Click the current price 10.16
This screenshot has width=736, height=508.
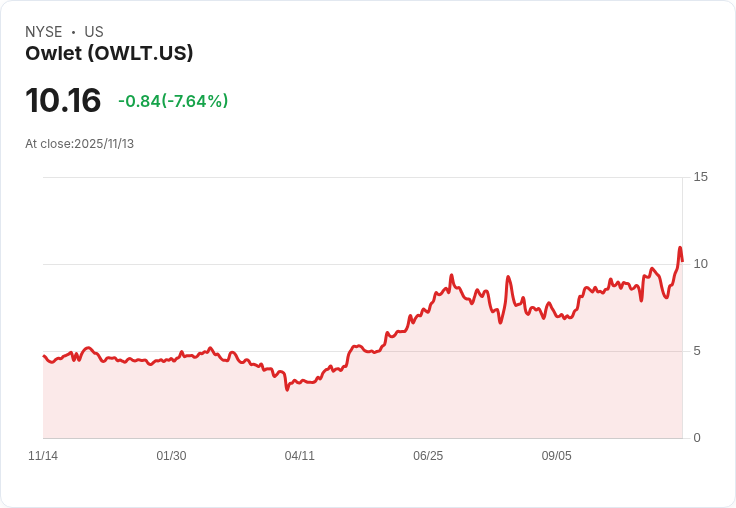pos(63,100)
